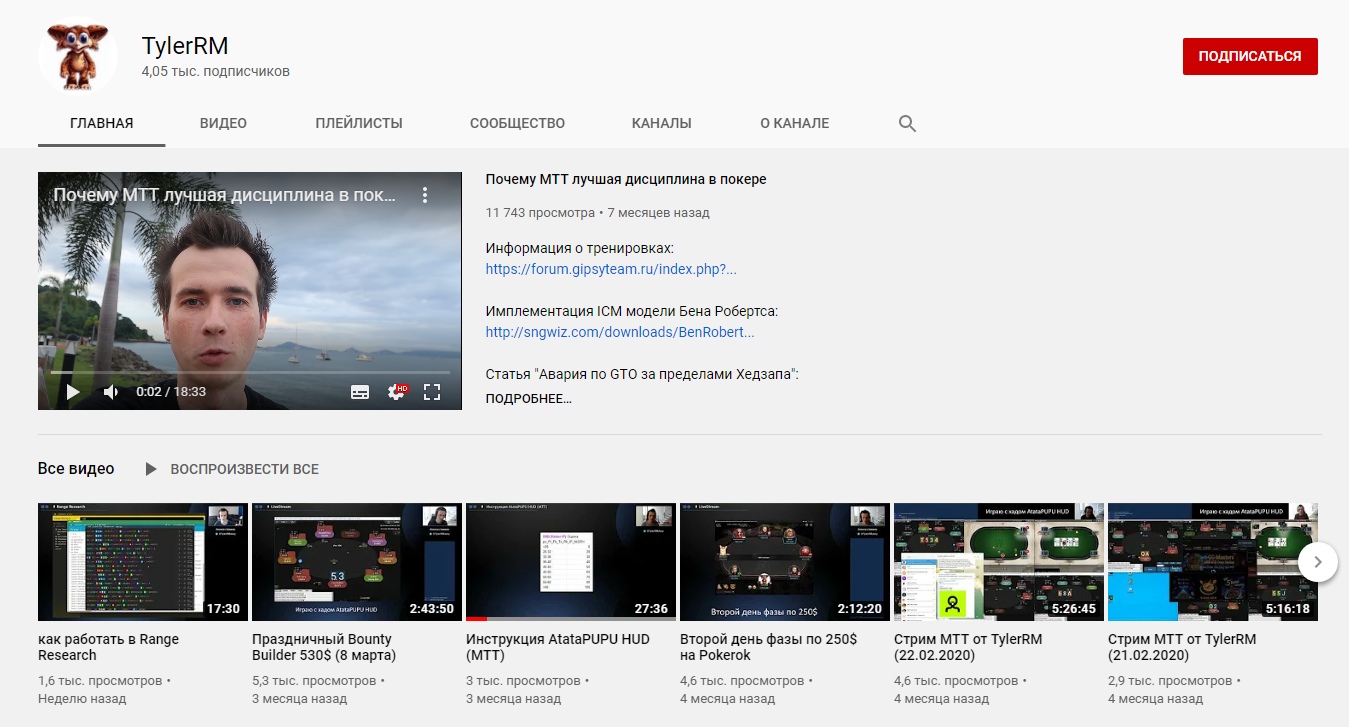The width and height of the screenshot is (1349, 727).
Task: Open the 22.02.2020 stream thumbnail
Action: [x=999, y=562]
